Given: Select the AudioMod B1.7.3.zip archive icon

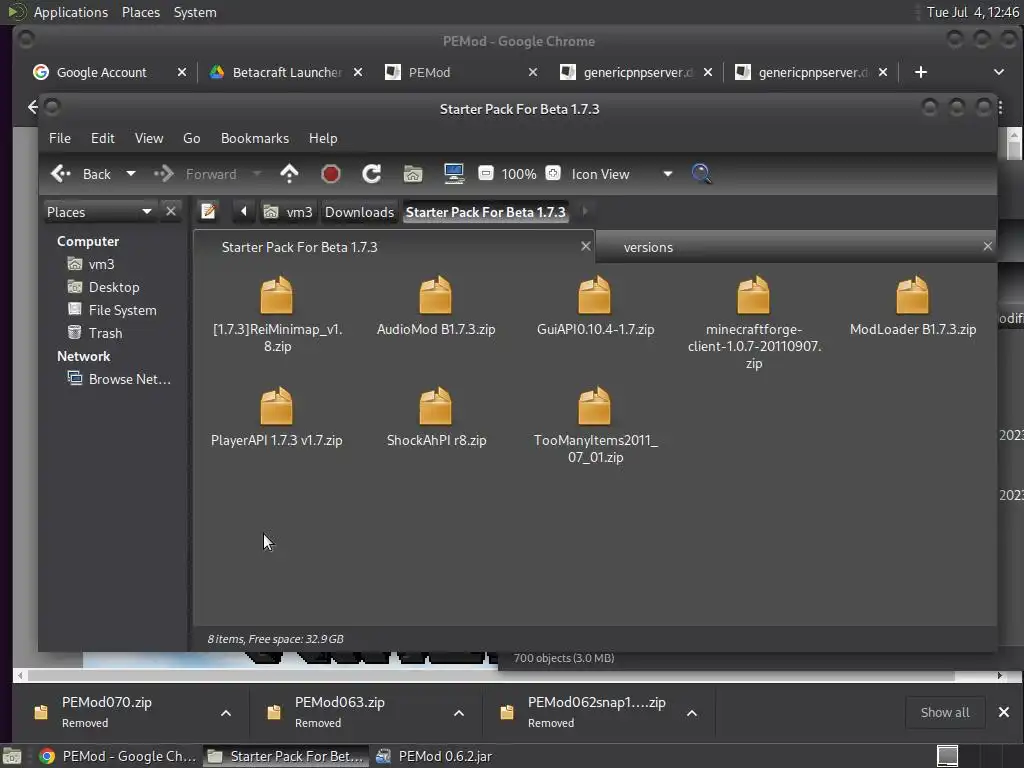Looking at the screenshot, I should point(436,295).
